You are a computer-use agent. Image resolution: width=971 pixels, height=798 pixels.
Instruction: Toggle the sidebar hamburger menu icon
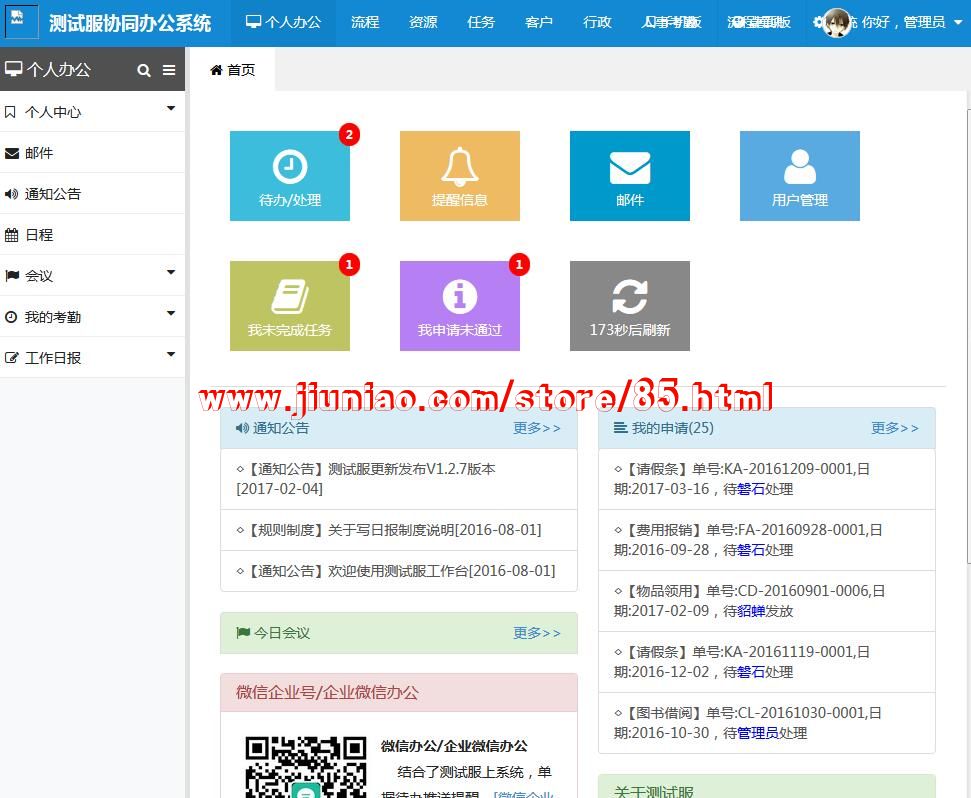pos(169,70)
